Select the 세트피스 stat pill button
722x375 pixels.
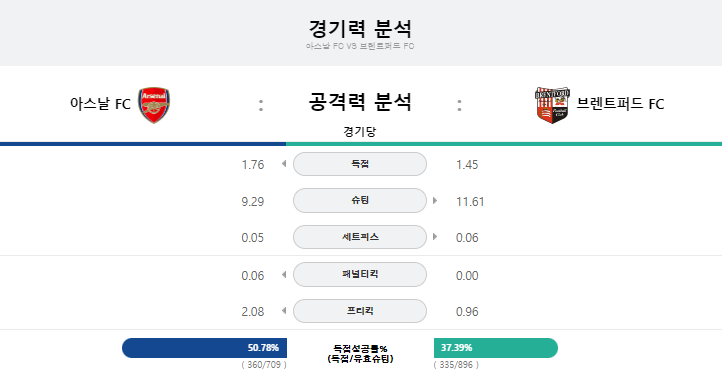pos(360,237)
